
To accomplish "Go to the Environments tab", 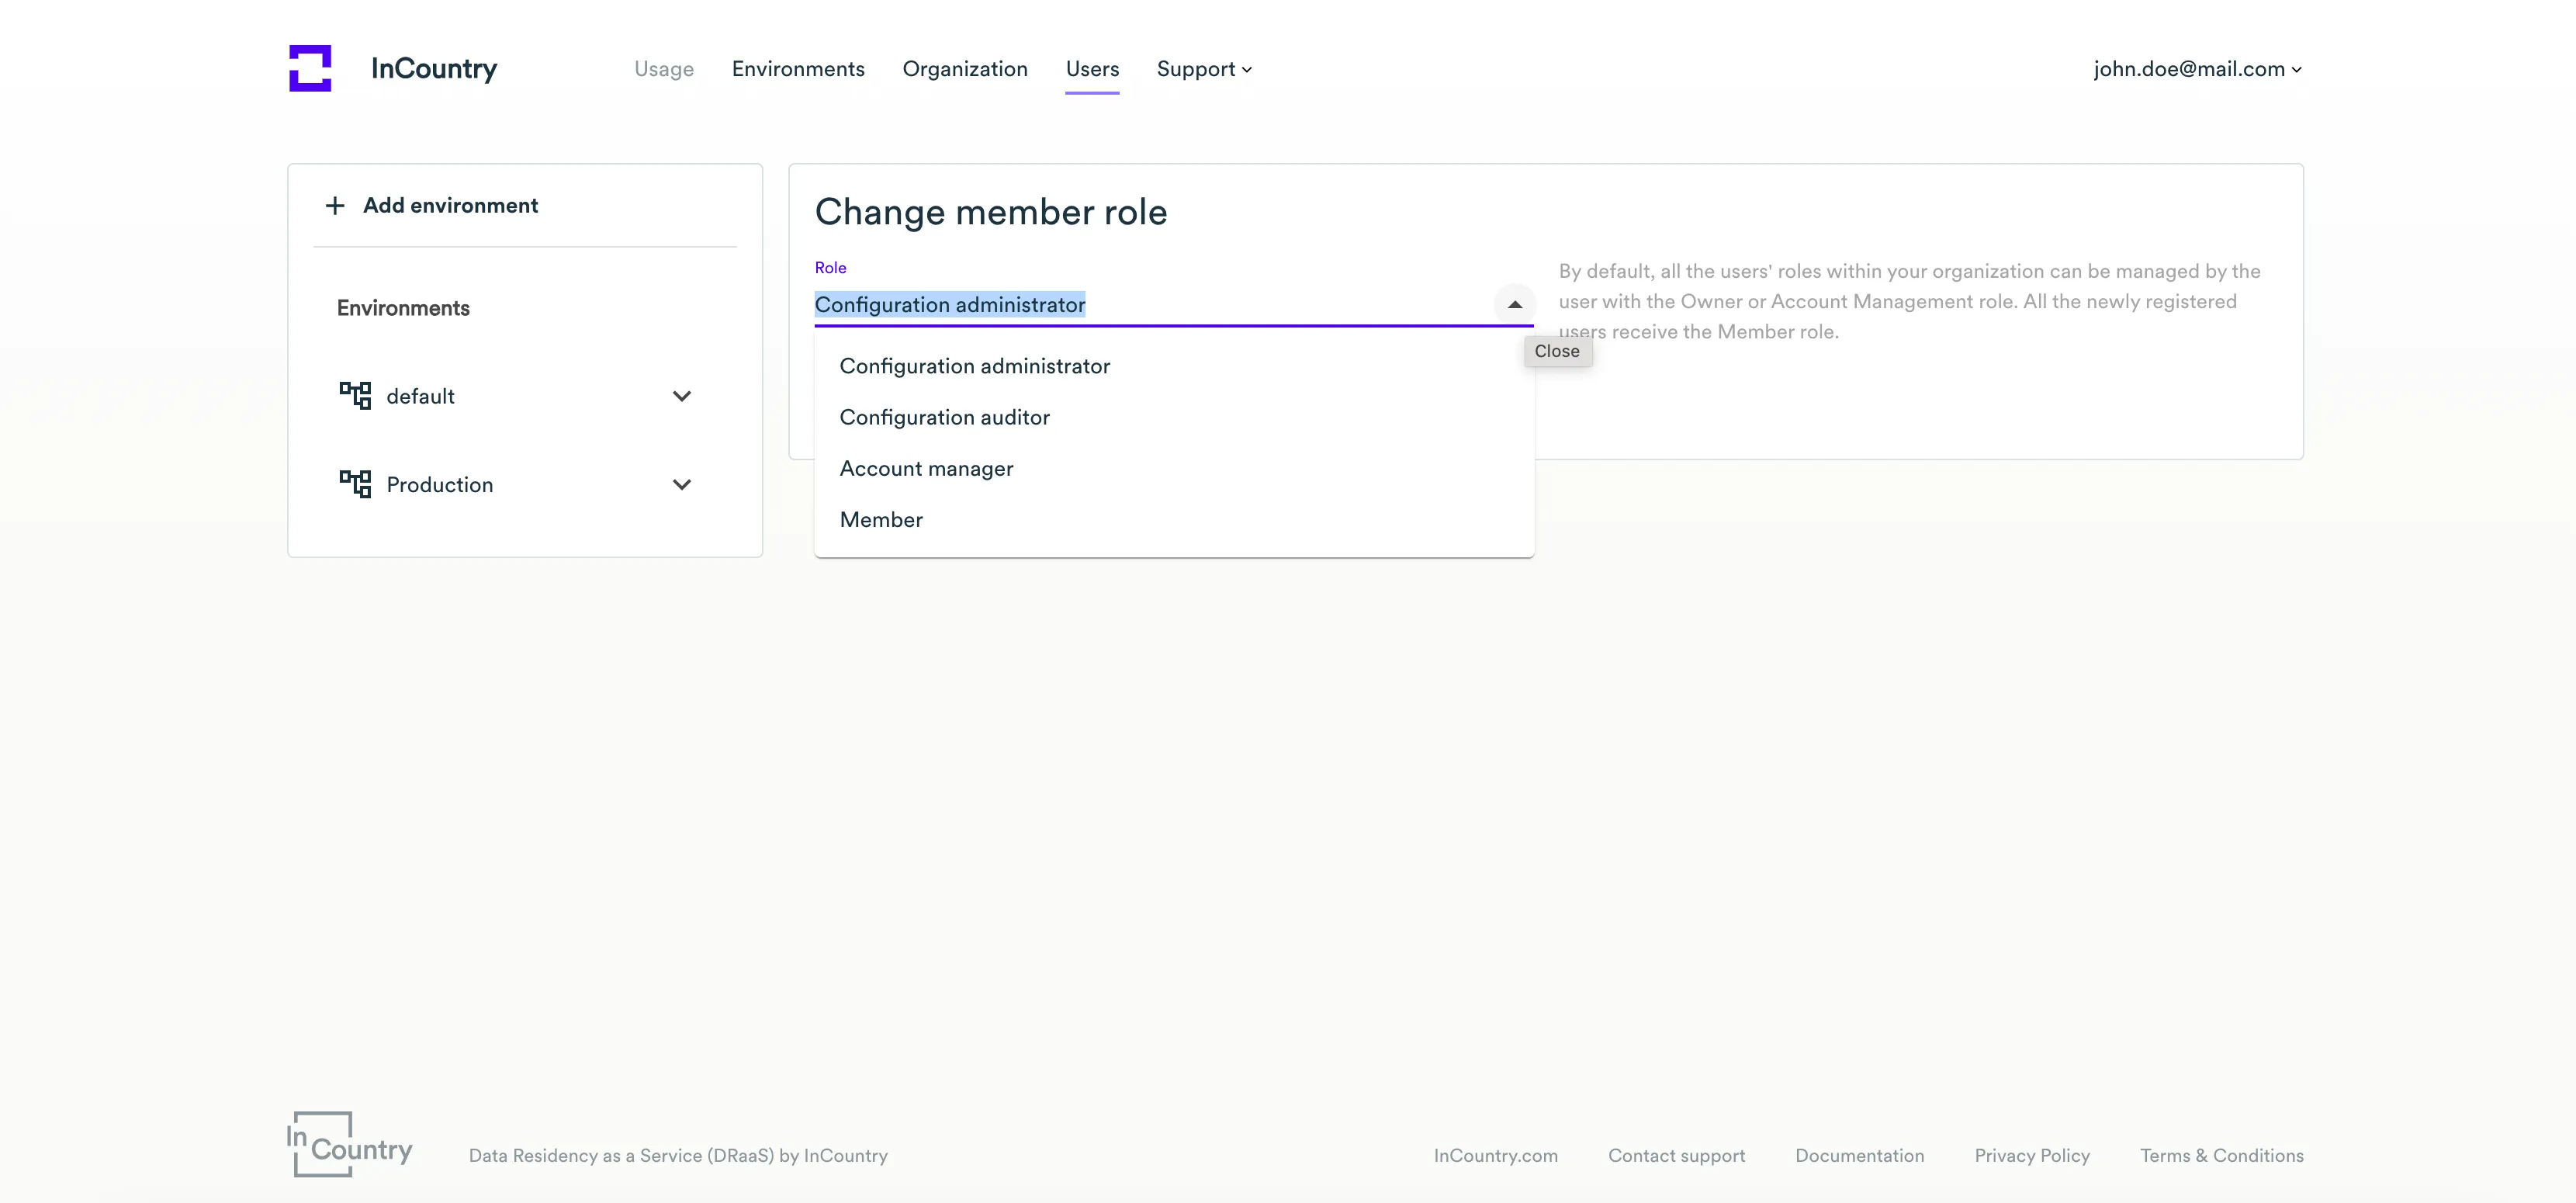I will tap(798, 69).
